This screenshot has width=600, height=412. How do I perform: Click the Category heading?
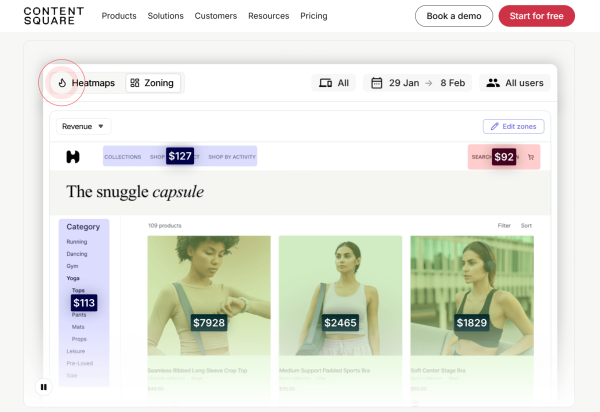point(83,227)
